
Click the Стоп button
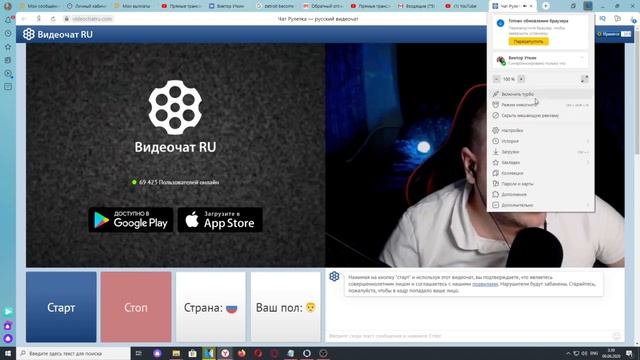pyautogui.click(x=136, y=307)
